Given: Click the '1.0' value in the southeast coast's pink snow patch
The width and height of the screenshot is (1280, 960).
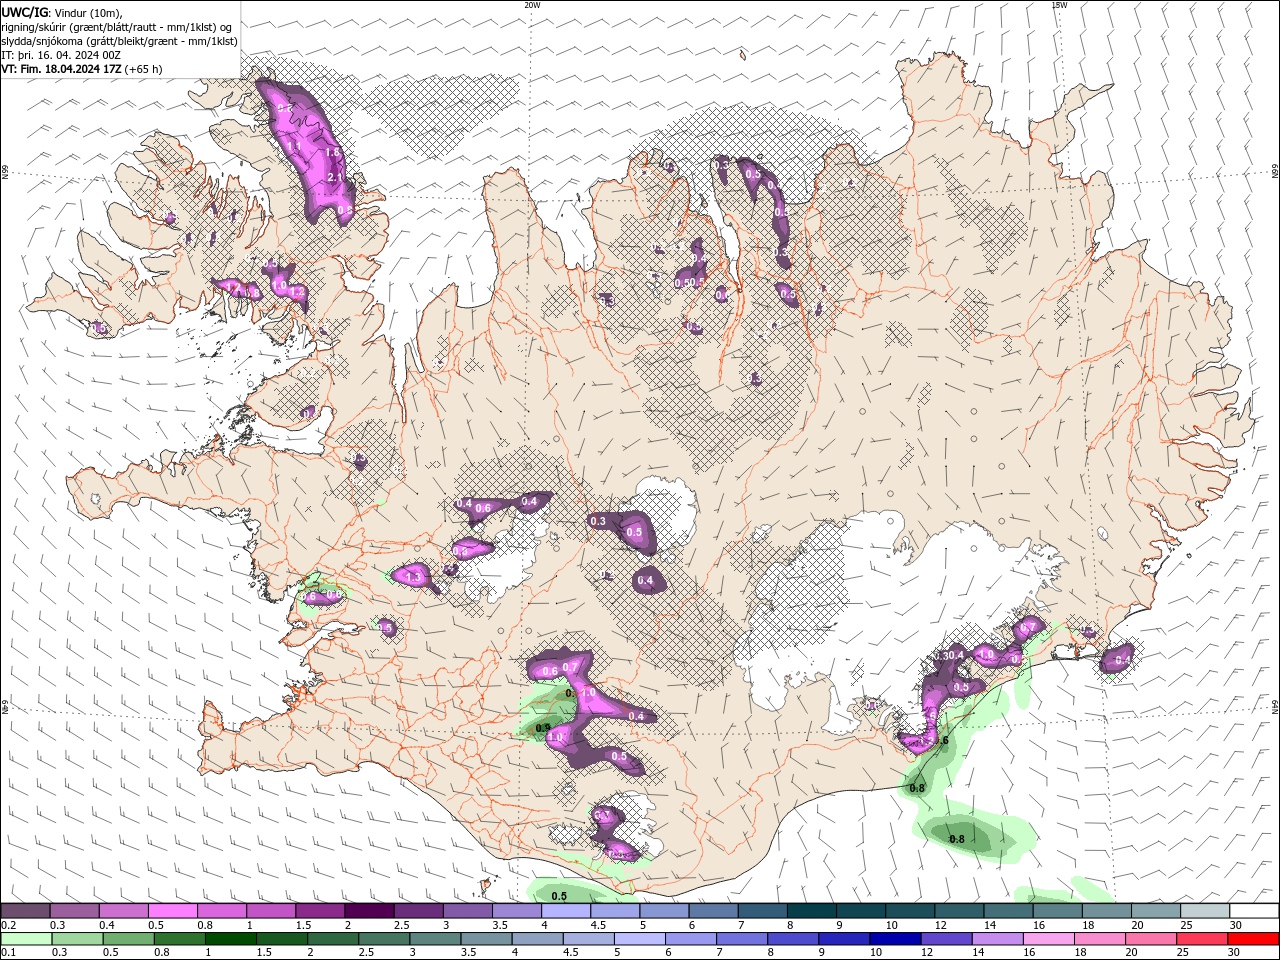Looking at the screenshot, I should [x=987, y=655].
